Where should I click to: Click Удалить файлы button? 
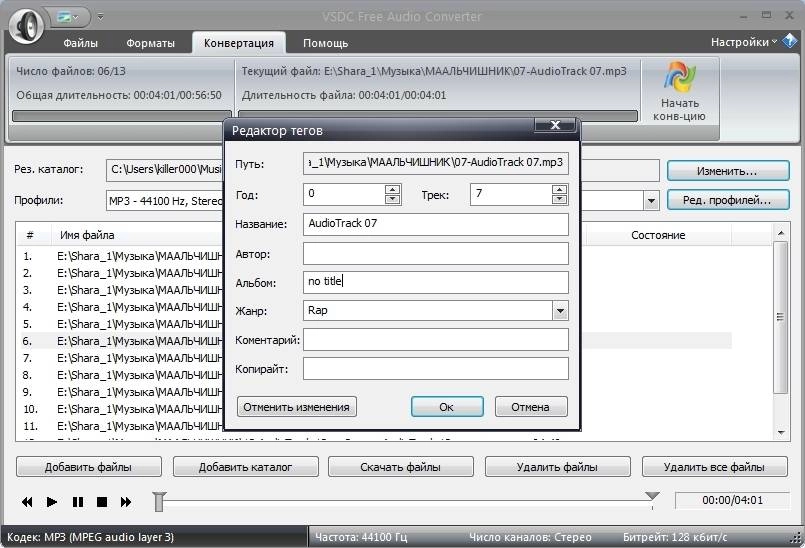coord(558,467)
